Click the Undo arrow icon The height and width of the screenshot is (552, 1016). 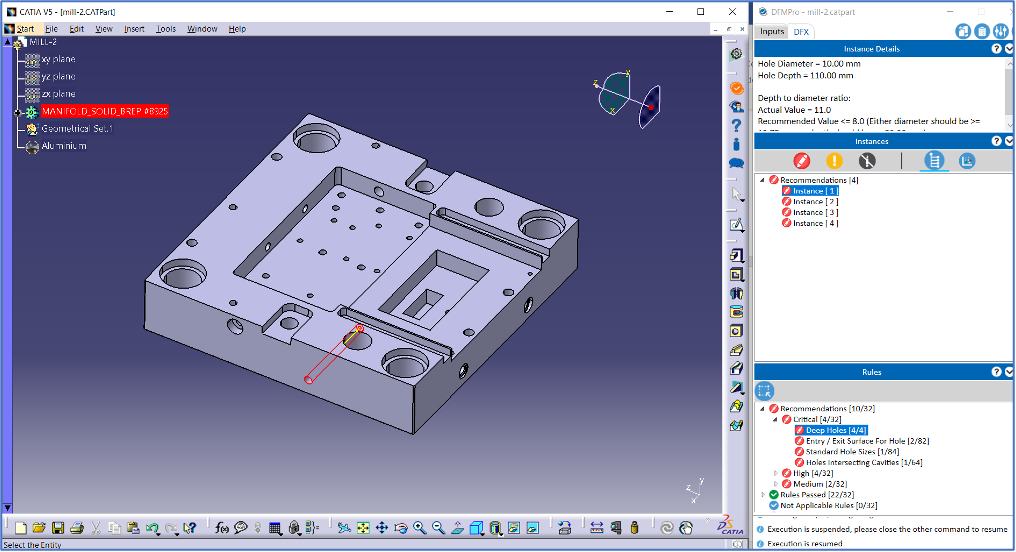coord(152,528)
